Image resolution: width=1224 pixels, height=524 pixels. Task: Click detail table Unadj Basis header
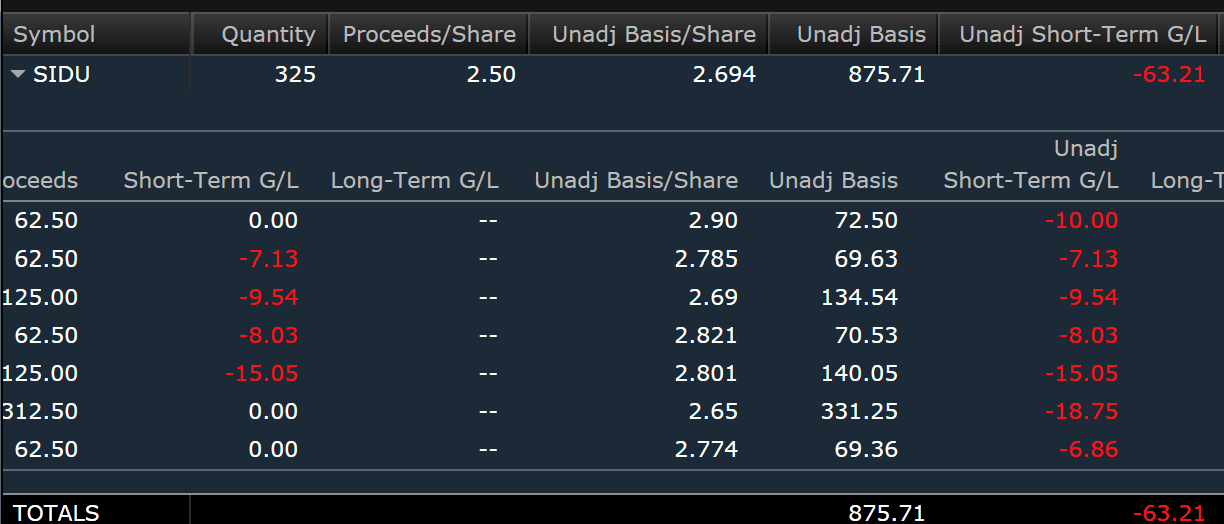pyautogui.click(x=833, y=181)
